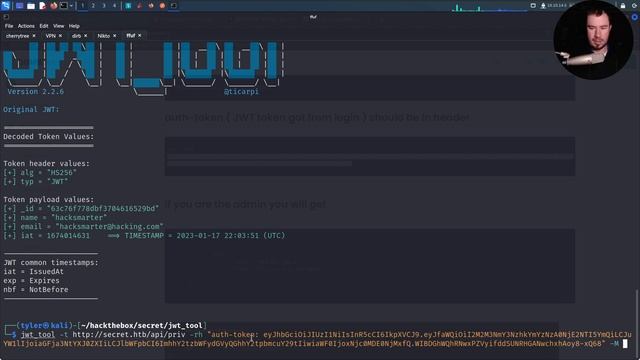Screen dimensions: 640x360
Task: Click the webcam overlay thumbnail
Action: coord(593,40)
